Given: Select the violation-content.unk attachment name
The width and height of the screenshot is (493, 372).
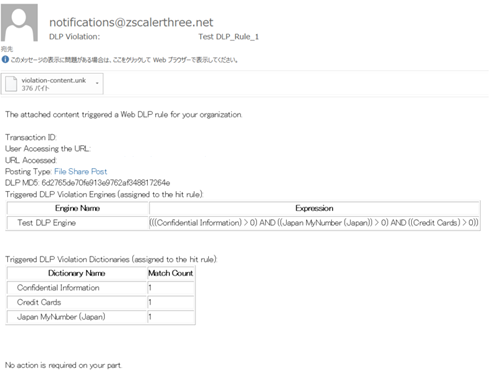Looking at the screenshot, I should [x=54, y=80].
